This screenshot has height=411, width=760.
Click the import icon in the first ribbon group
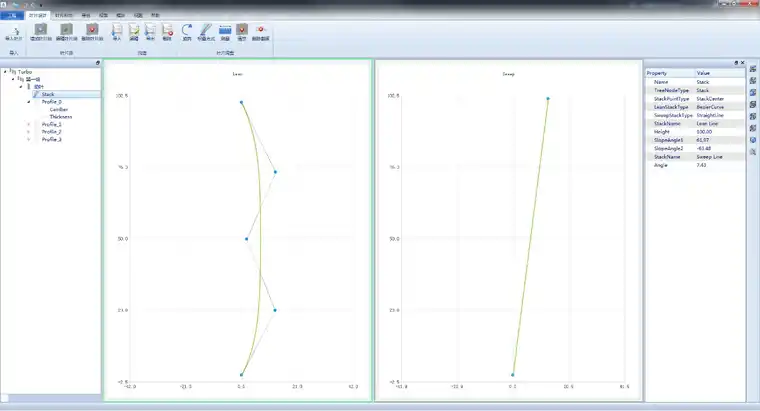click(14, 32)
